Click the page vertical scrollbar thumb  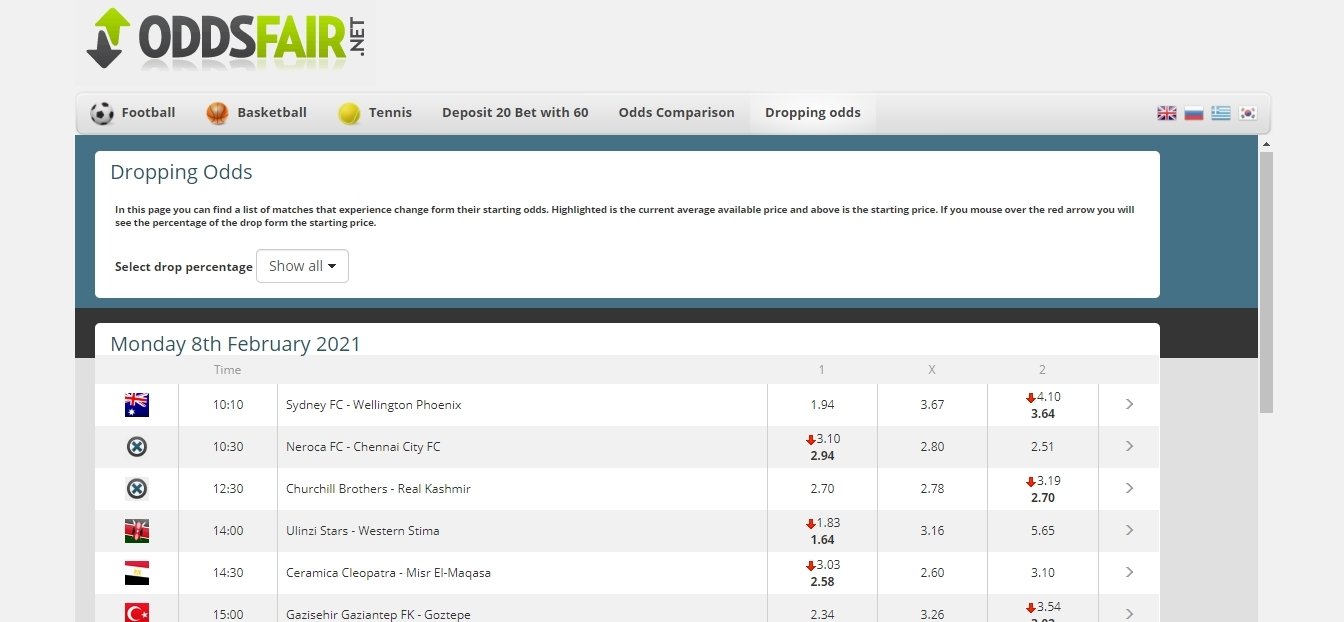[x=1265, y=280]
